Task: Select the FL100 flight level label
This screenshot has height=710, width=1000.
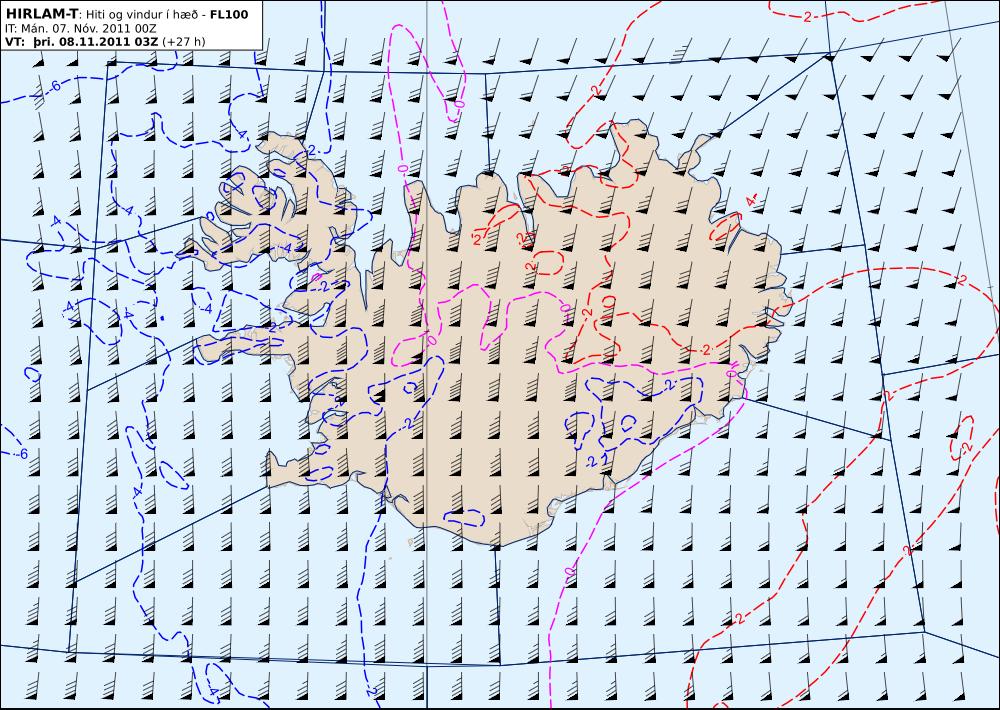Action: click(x=229, y=14)
